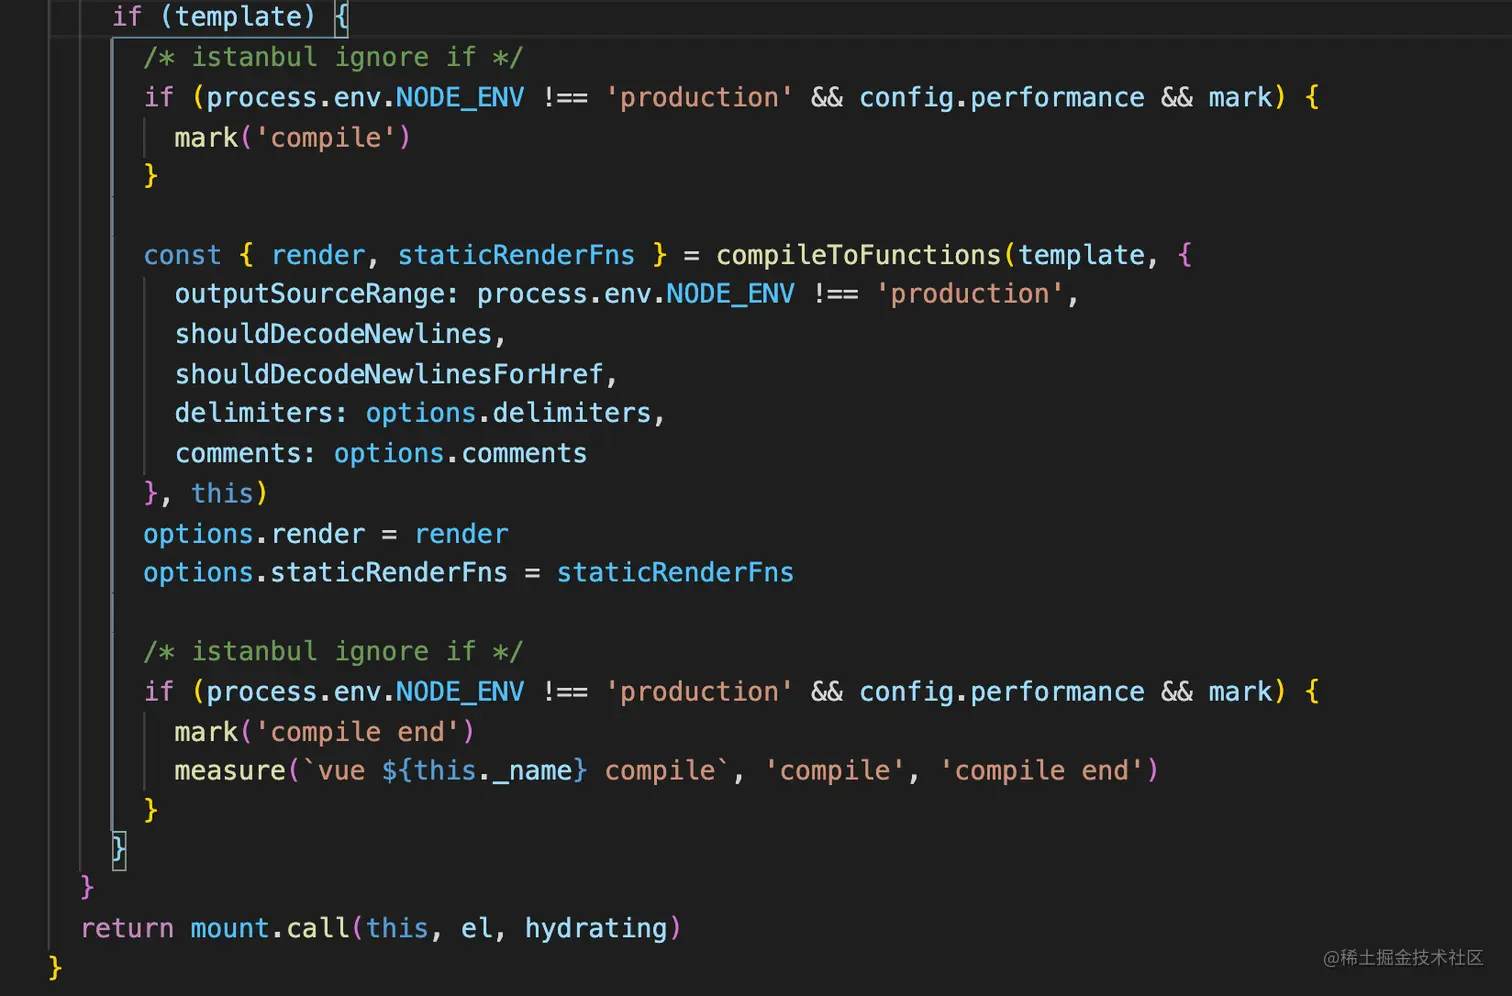1512x996 pixels.
Task: Click staticRenderFns in the const destructuring
Action: (516, 255)
